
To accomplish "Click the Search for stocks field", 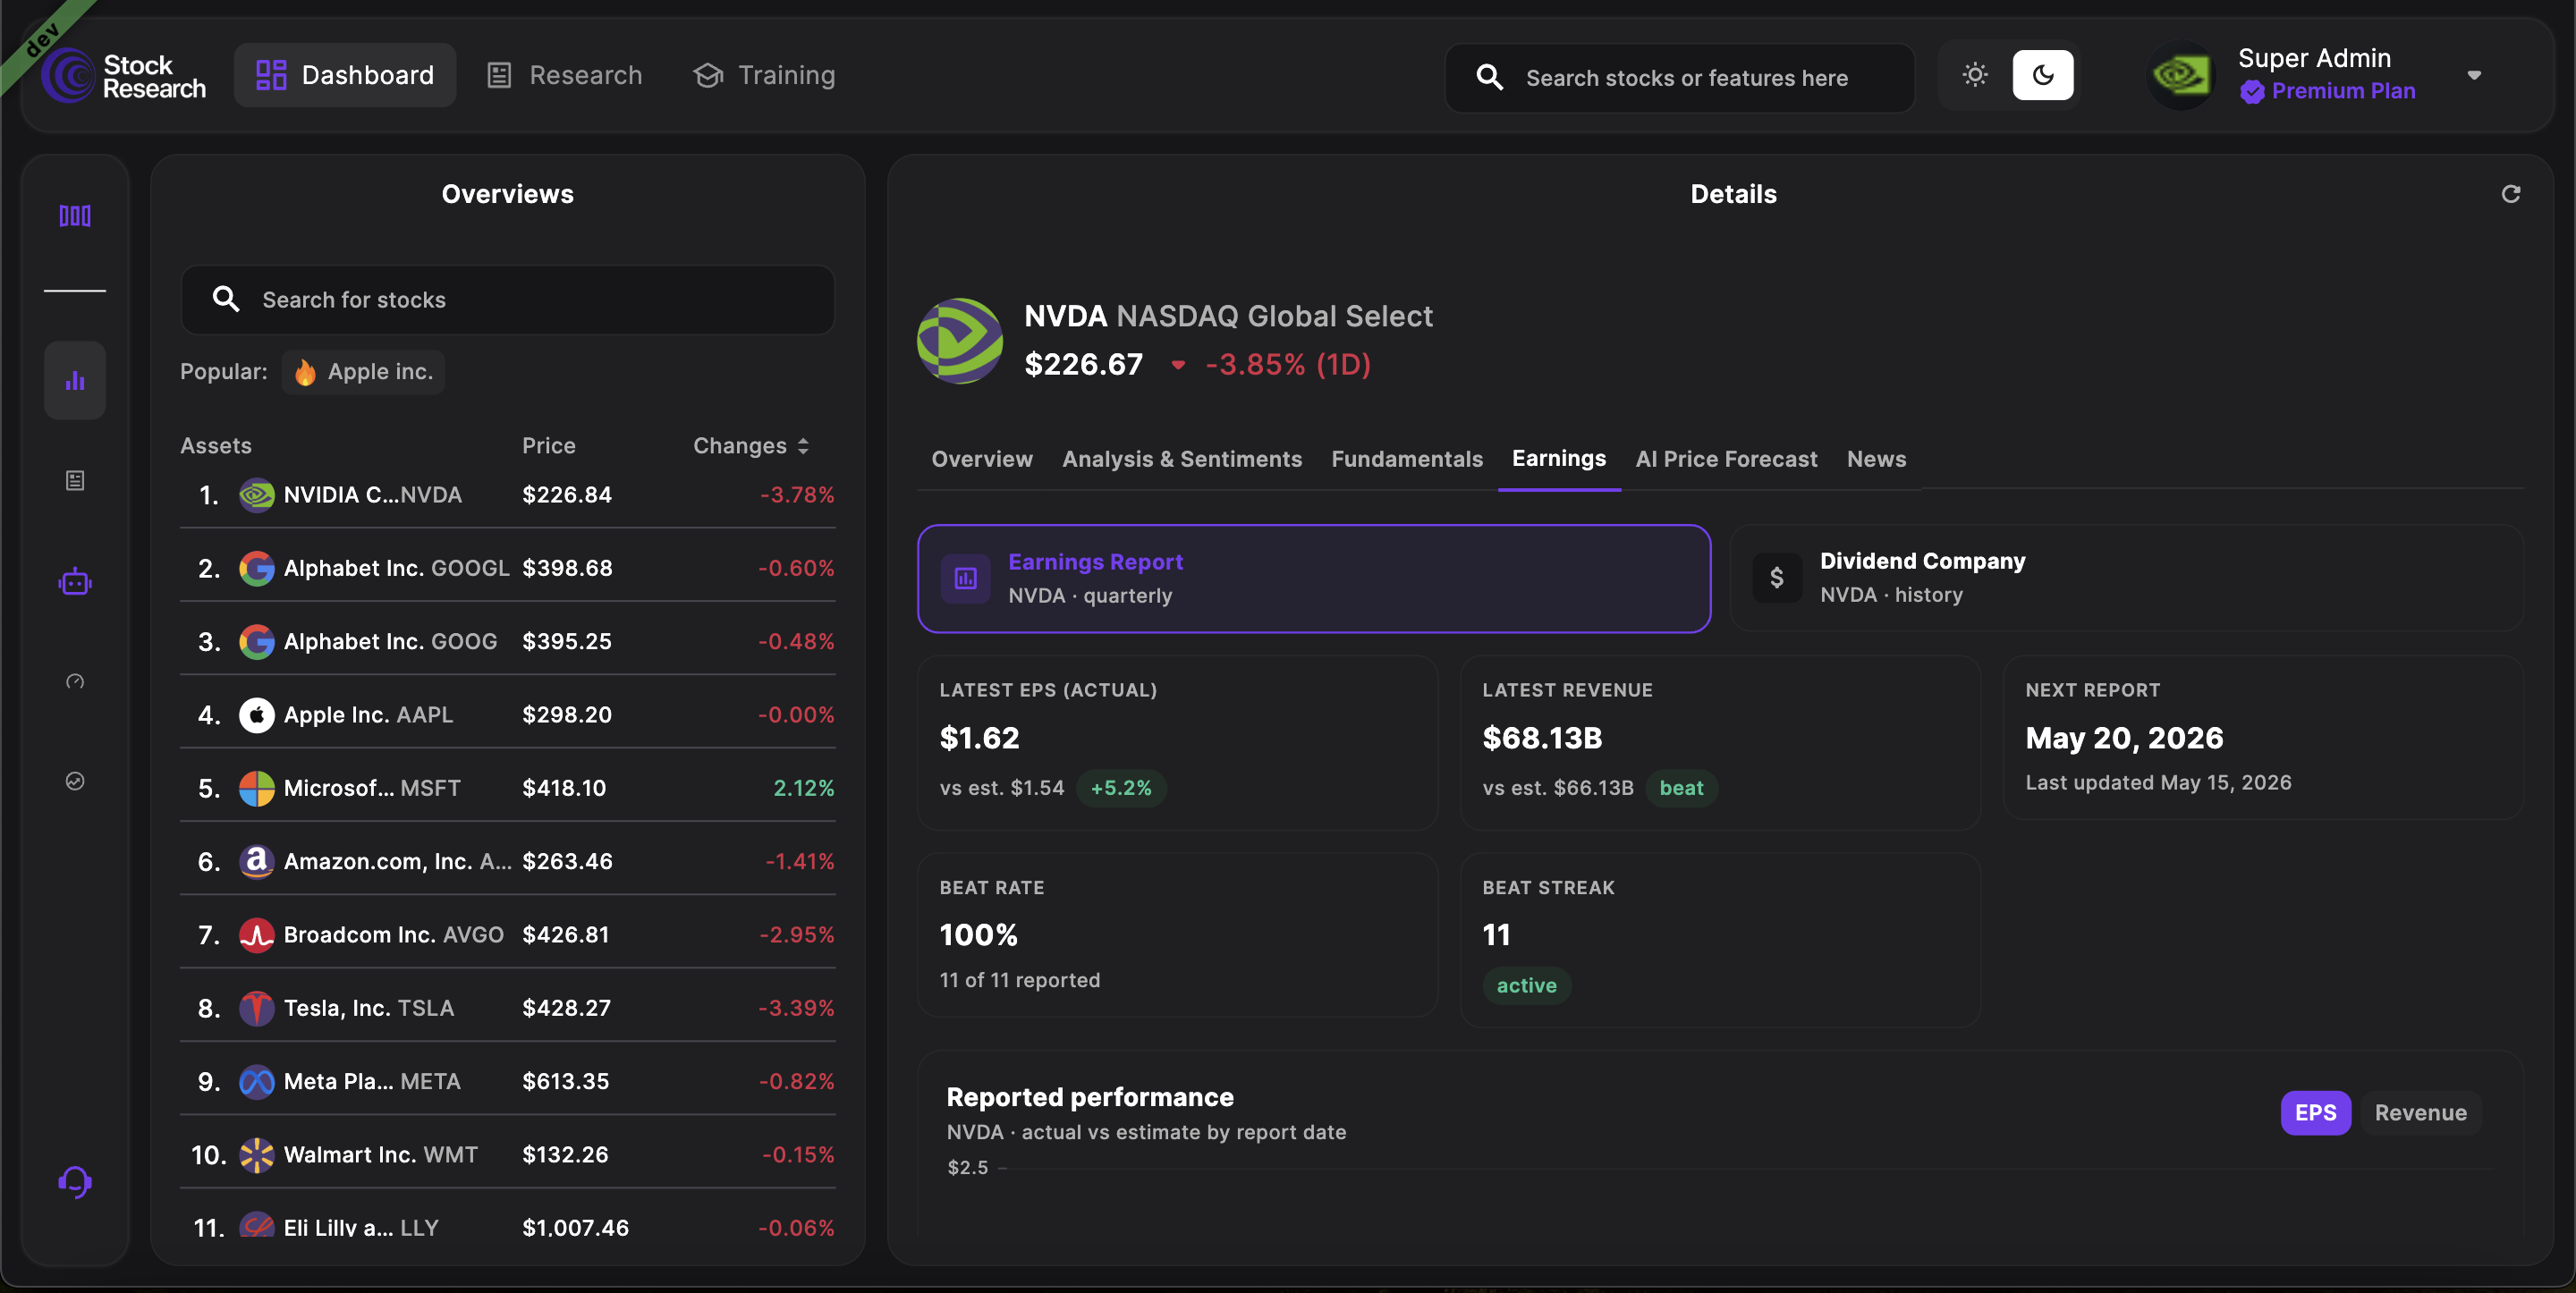I will tap(508, 300).
